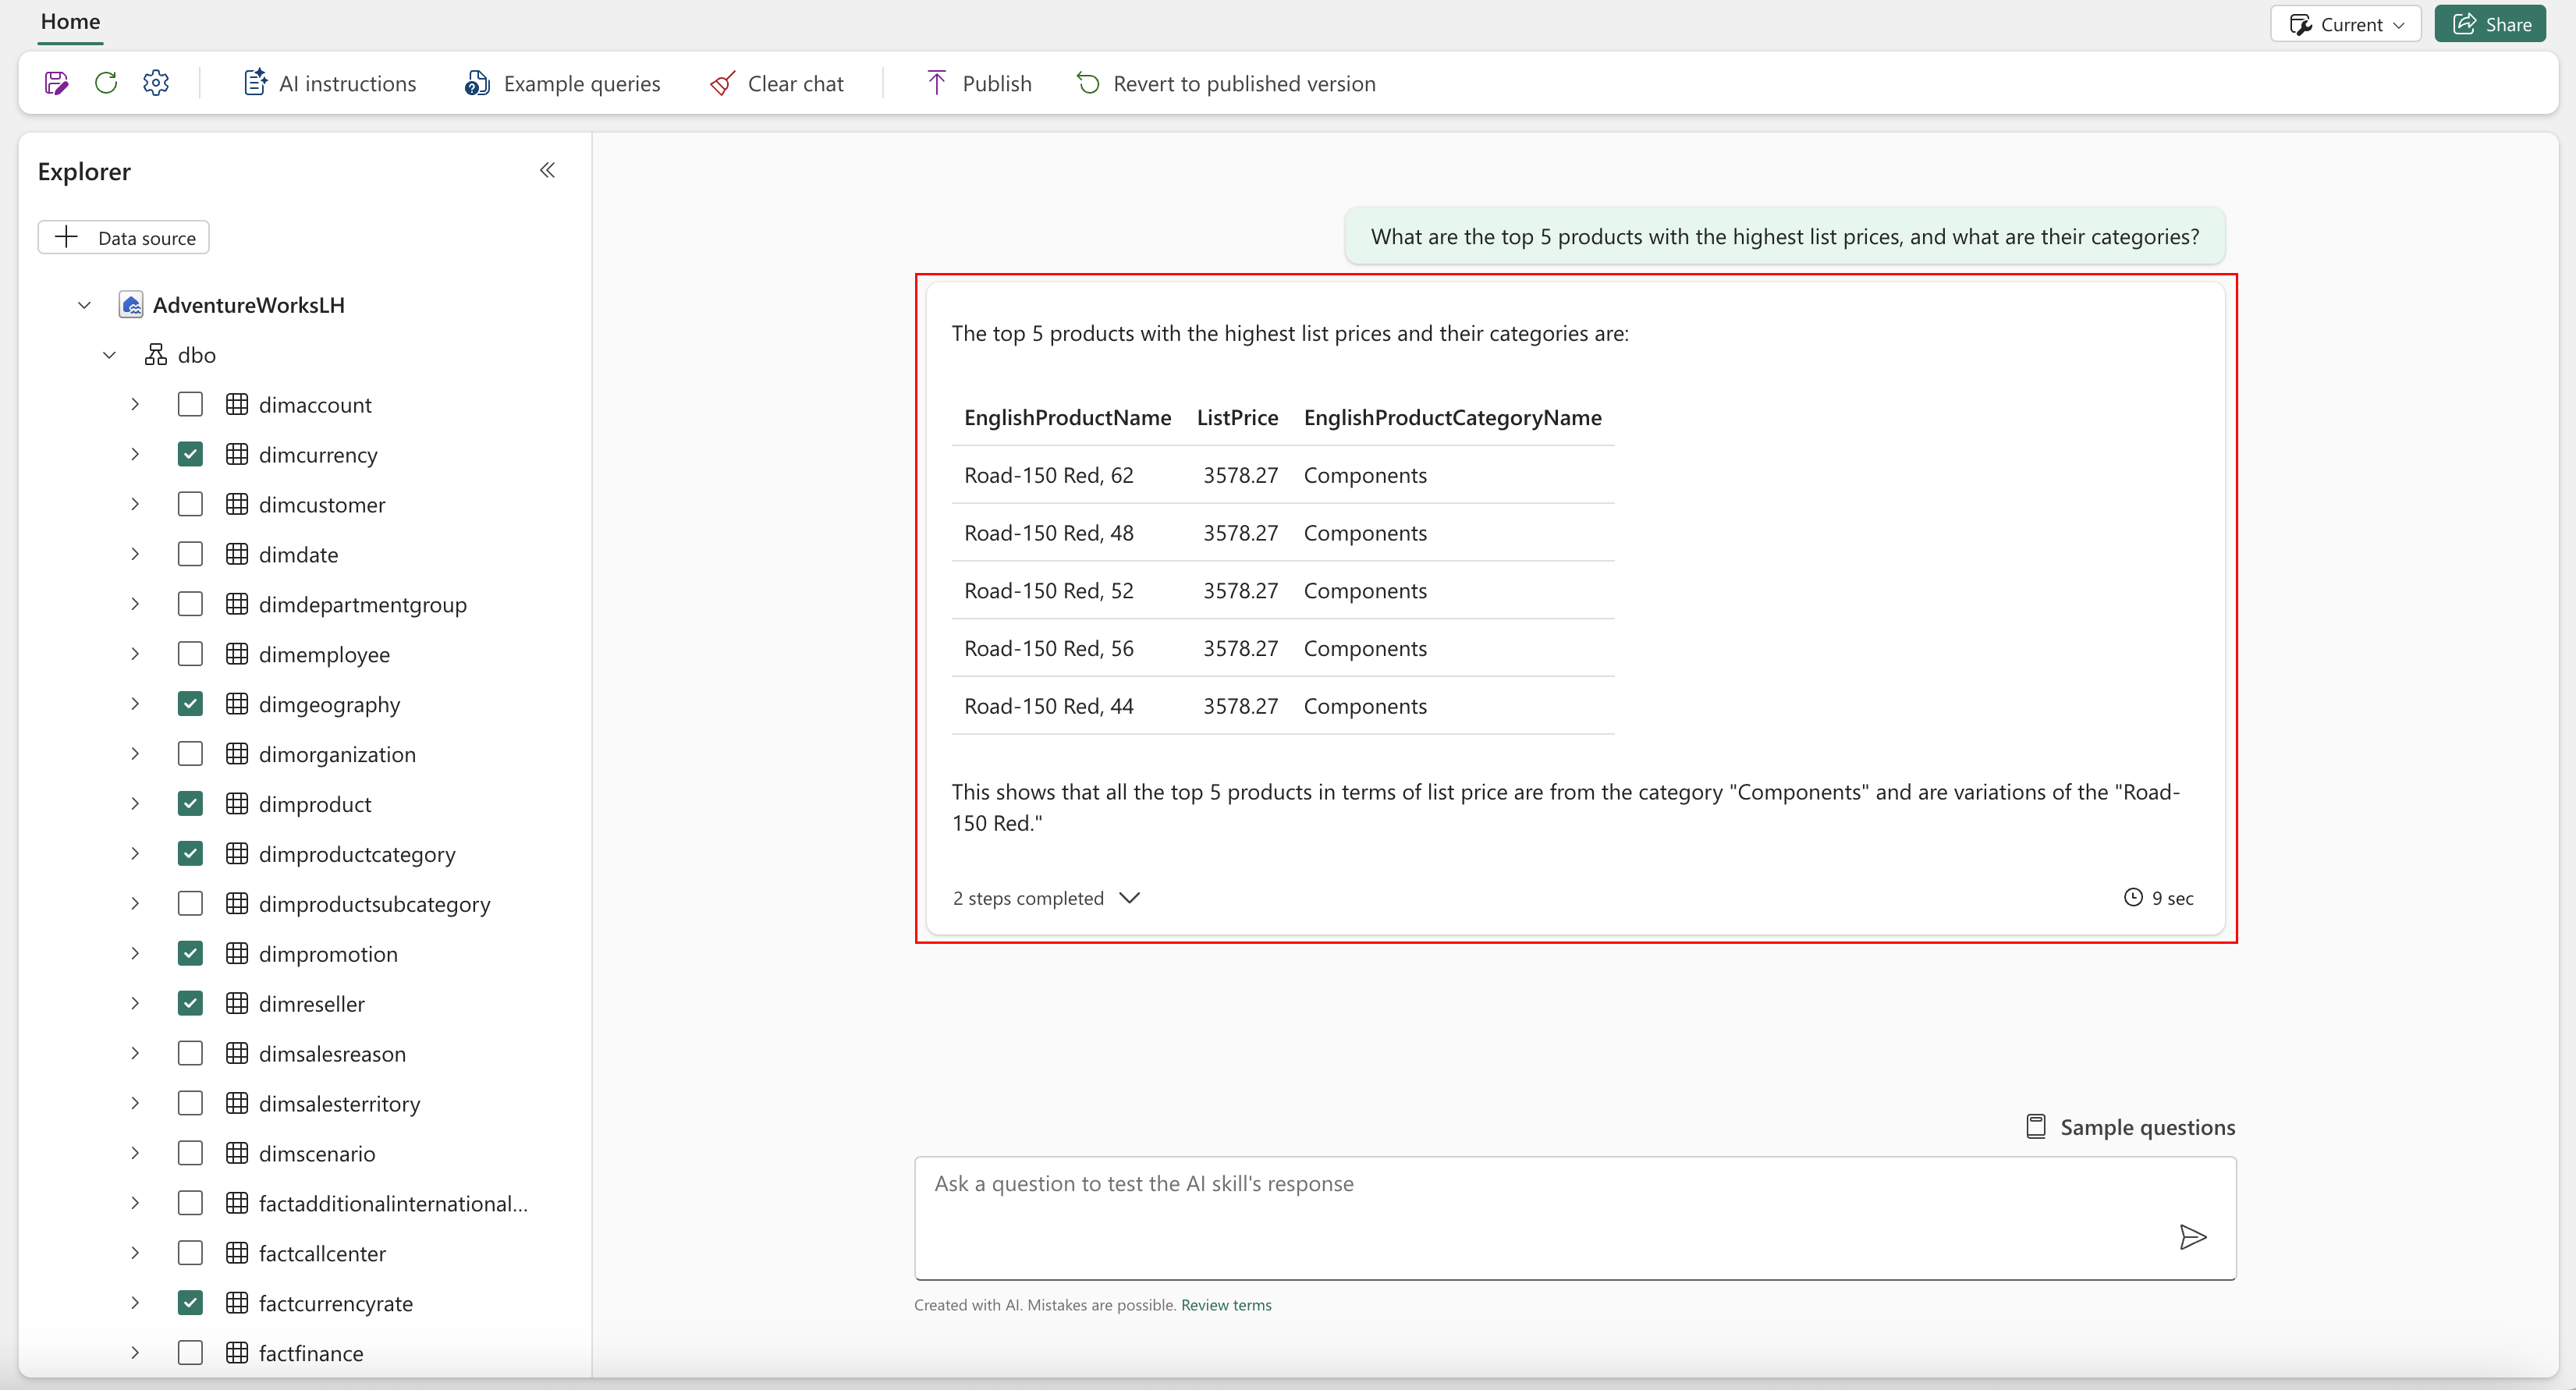Uncheck the dimproduct table checkbox
The image size is (2576, 1390).
coord(190,803)
